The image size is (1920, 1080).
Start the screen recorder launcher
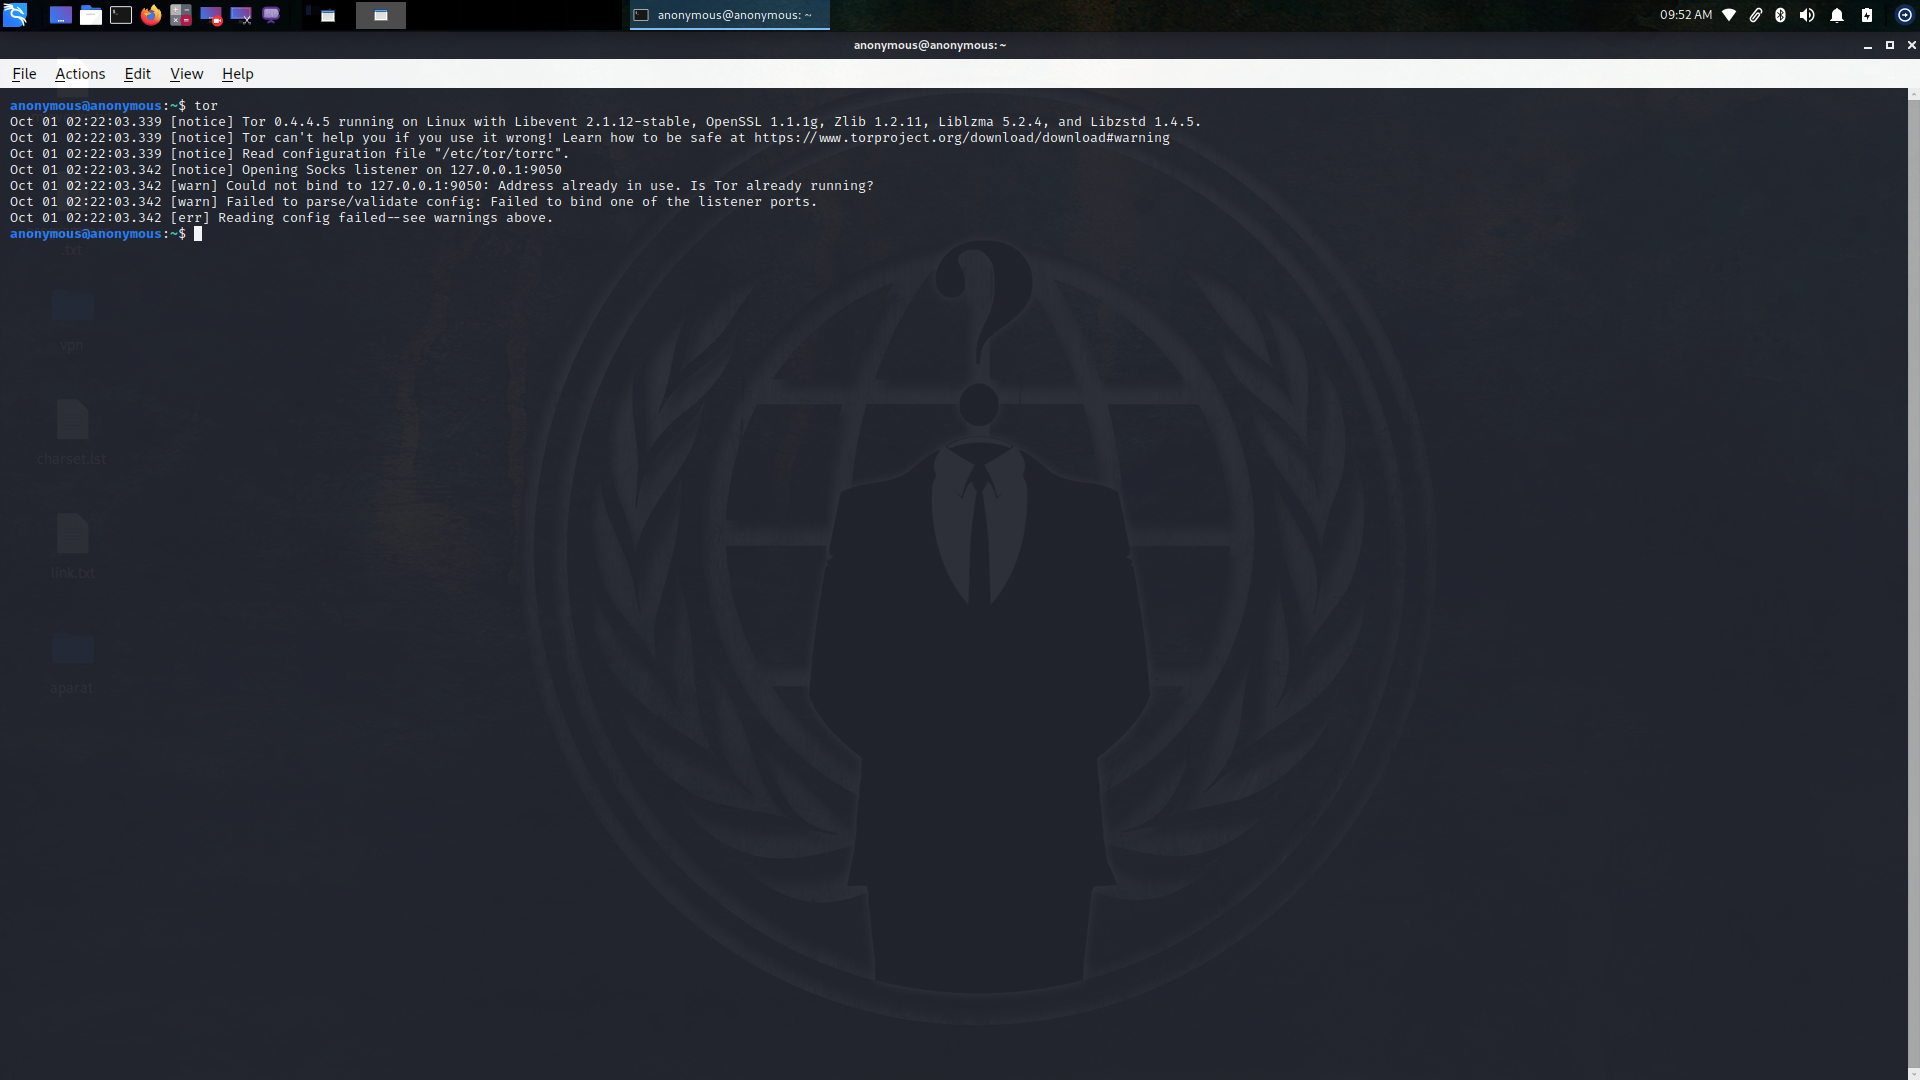click(x=211, y=15)
